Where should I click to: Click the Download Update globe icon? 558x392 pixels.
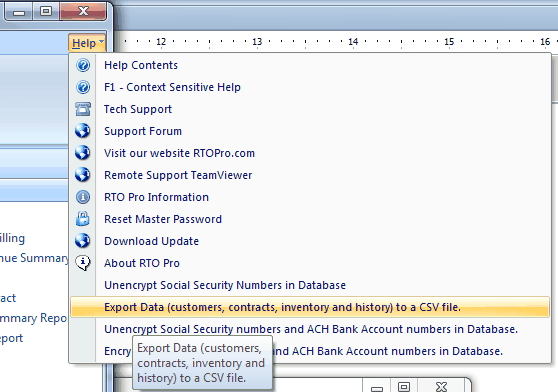pos(83,241)
